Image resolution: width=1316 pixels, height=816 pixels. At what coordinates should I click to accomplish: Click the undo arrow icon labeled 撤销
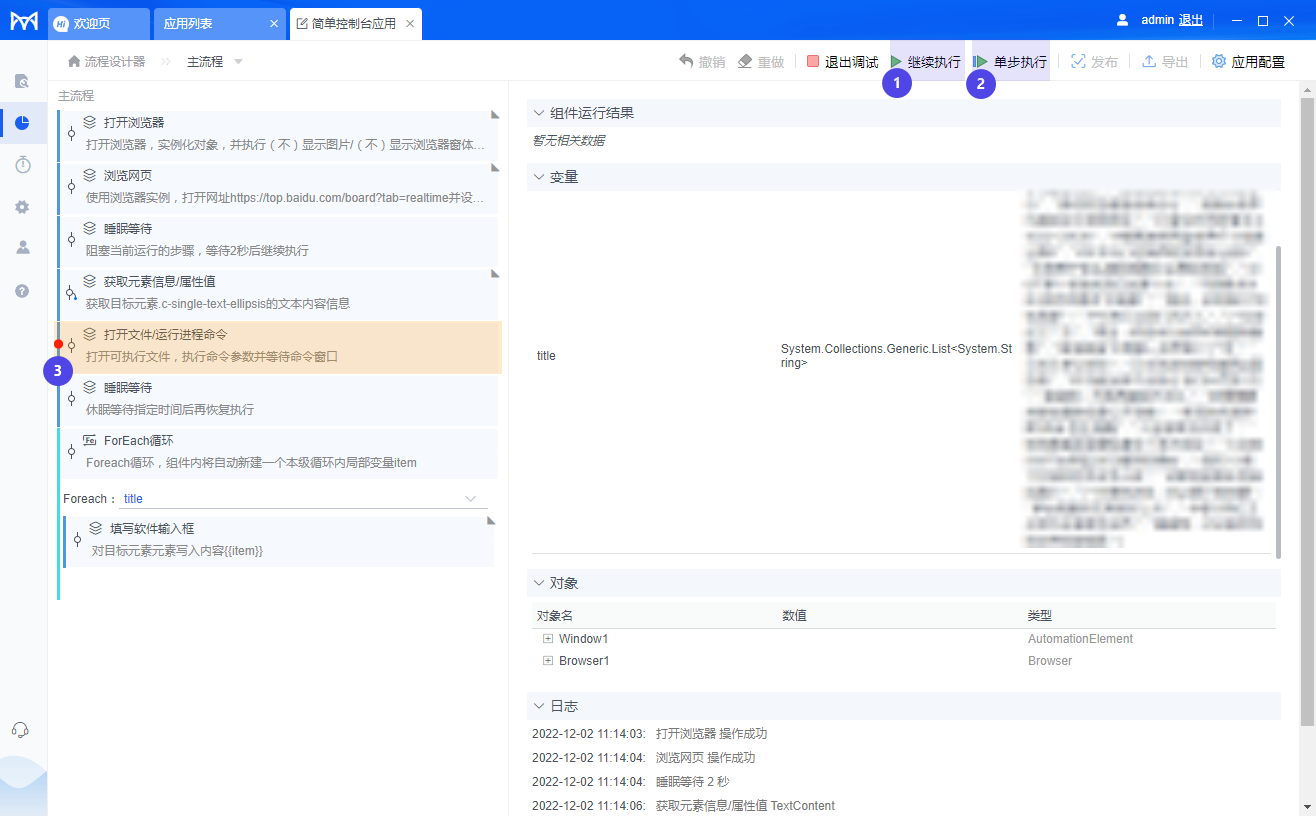[x=686, y=61]
